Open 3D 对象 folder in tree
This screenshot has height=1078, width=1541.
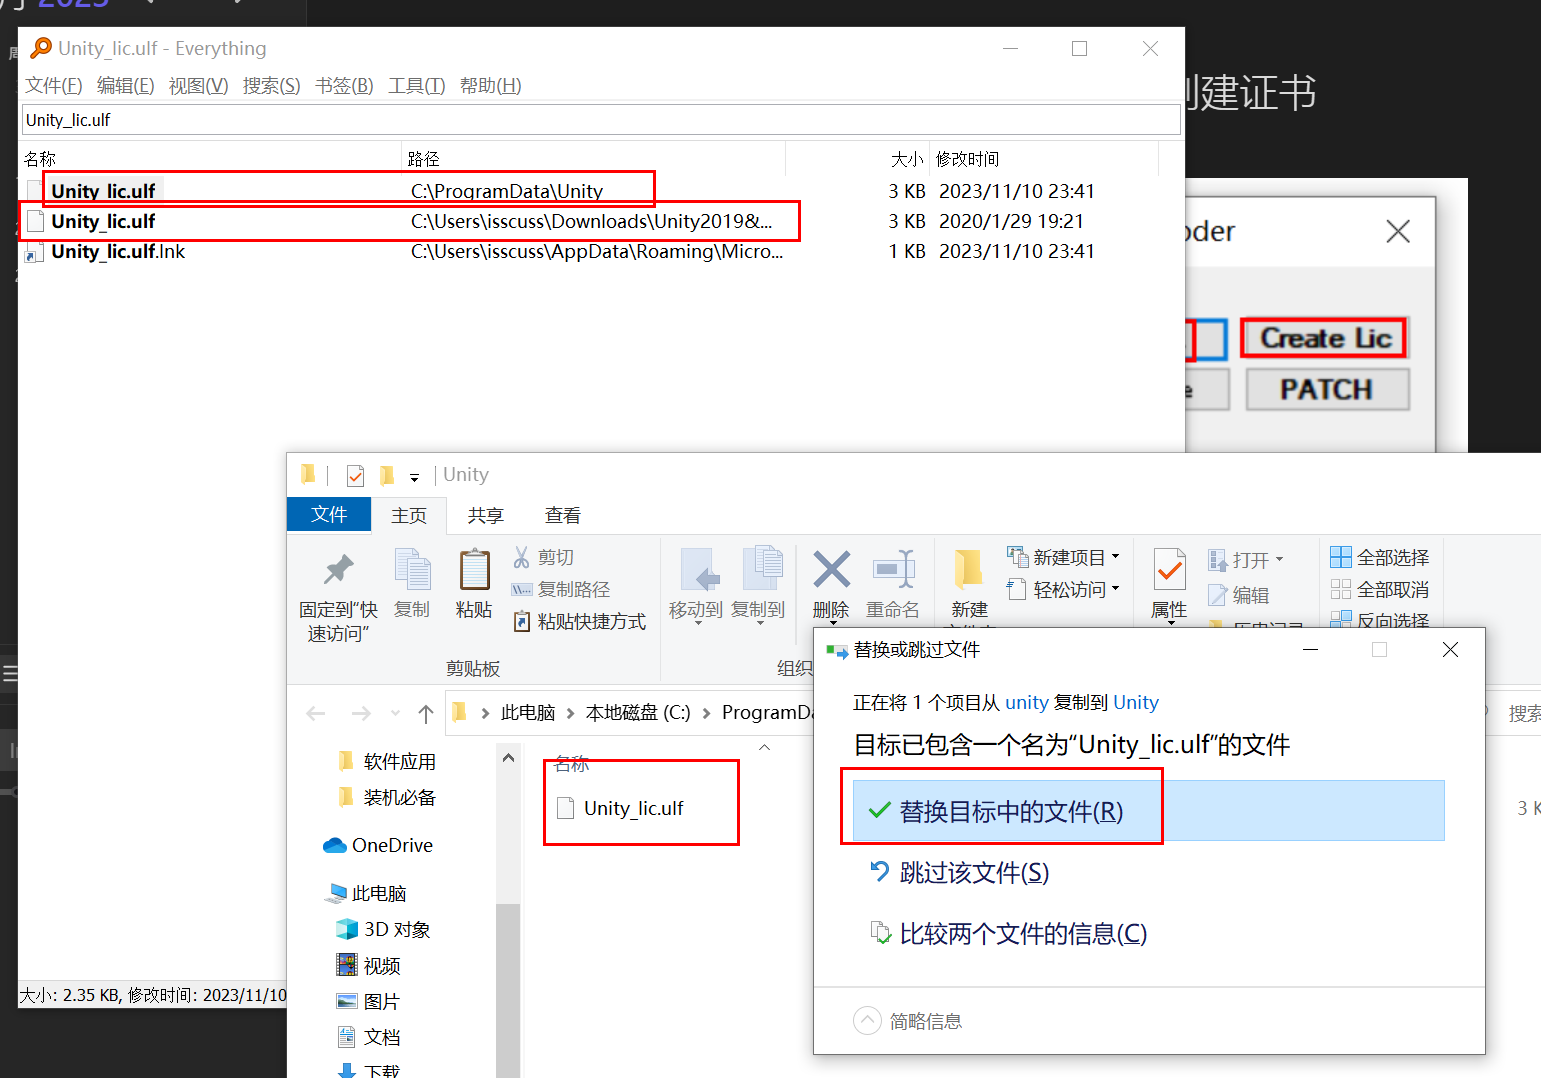(384, 929)
